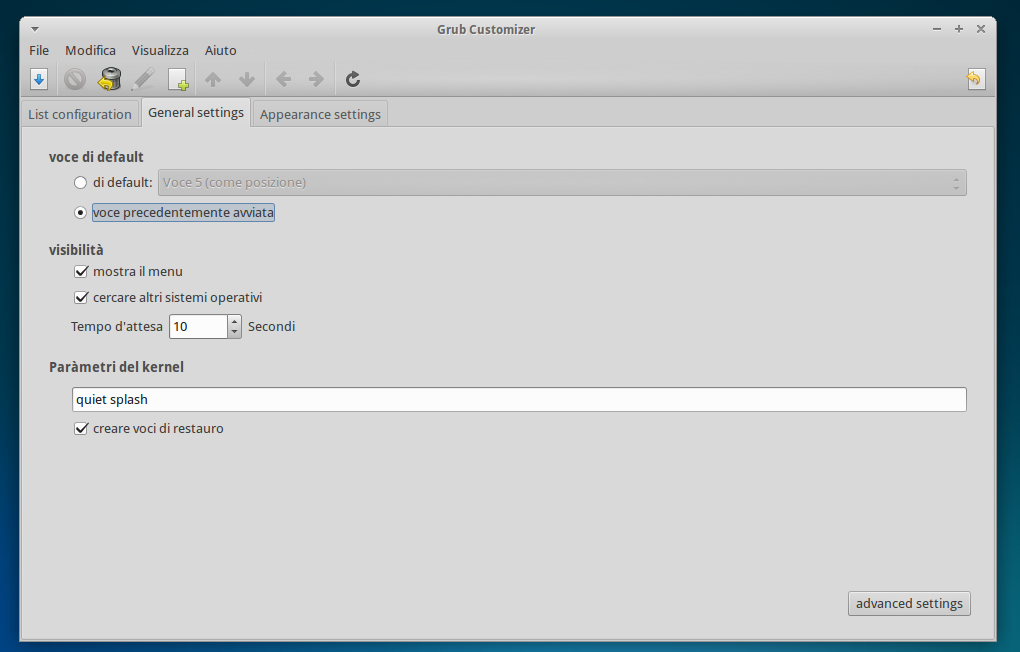Increase the Tempo d'attesa value with the up arrow
This screenshot has width=1020, height=652.
(x=234, y=321)
